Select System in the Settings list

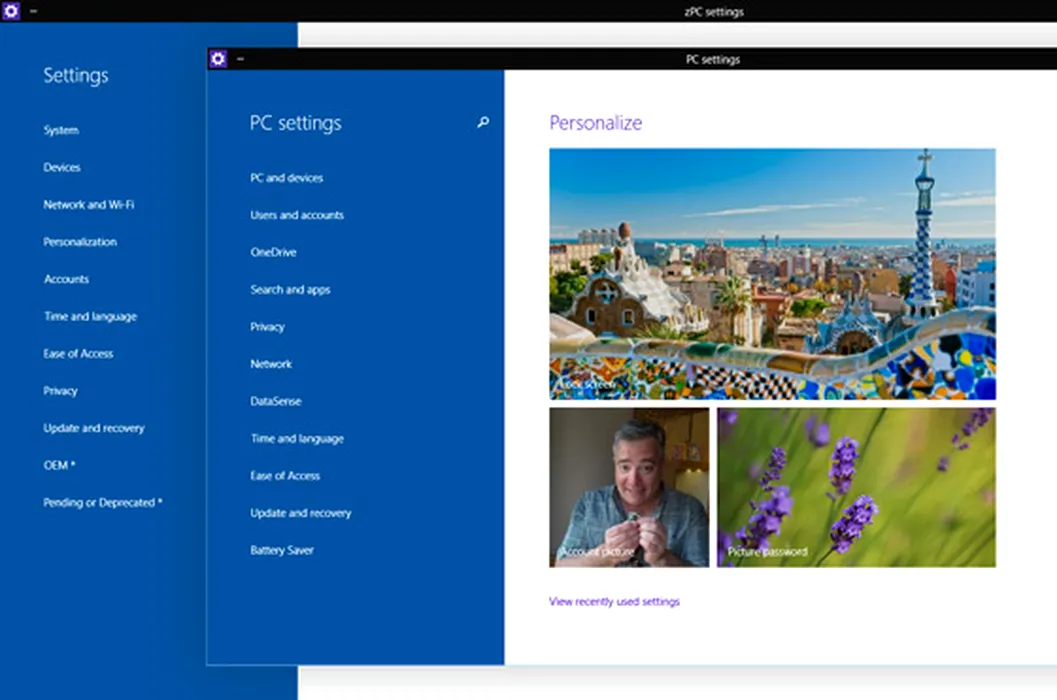61,130
